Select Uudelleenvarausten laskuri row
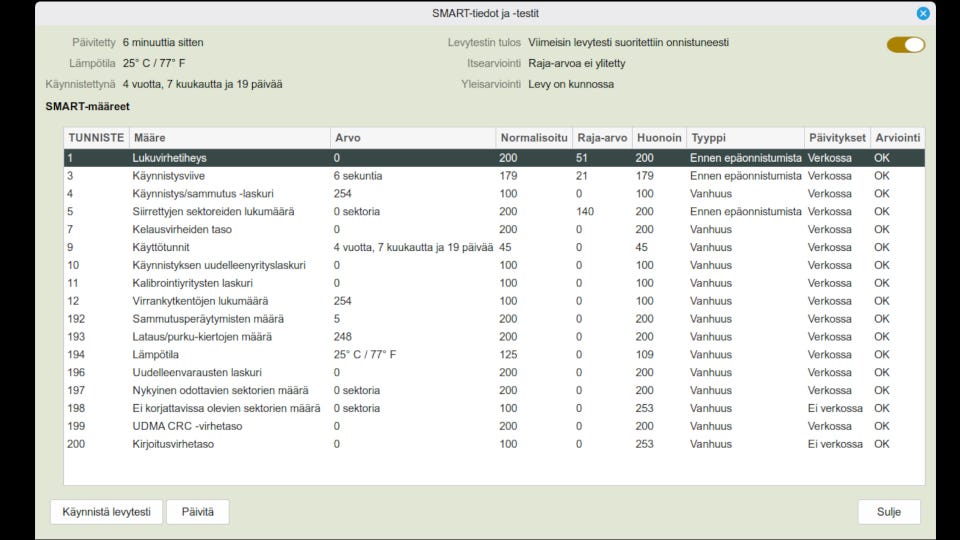This screenshot has height=540, width=960. pos(494,372)
